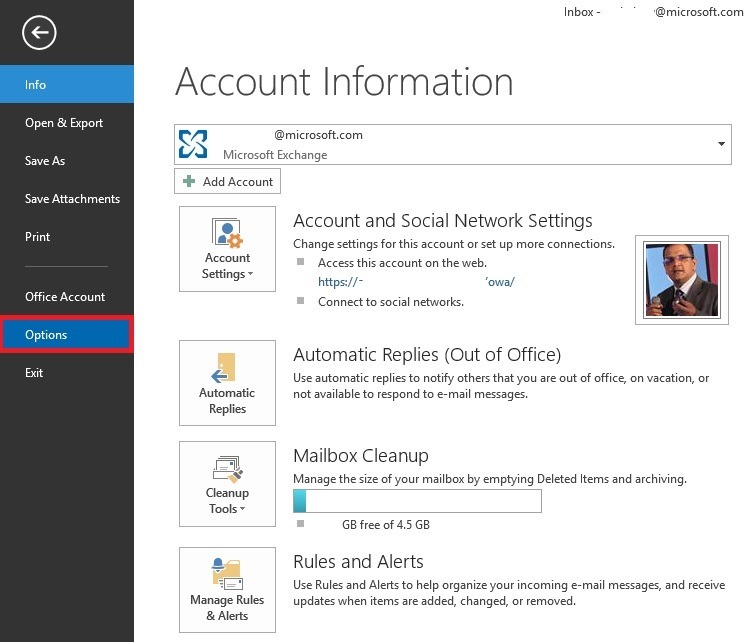Click the Manage Rules & Alerts folder-bell icon
744x642 pixels.
(227, 574)
